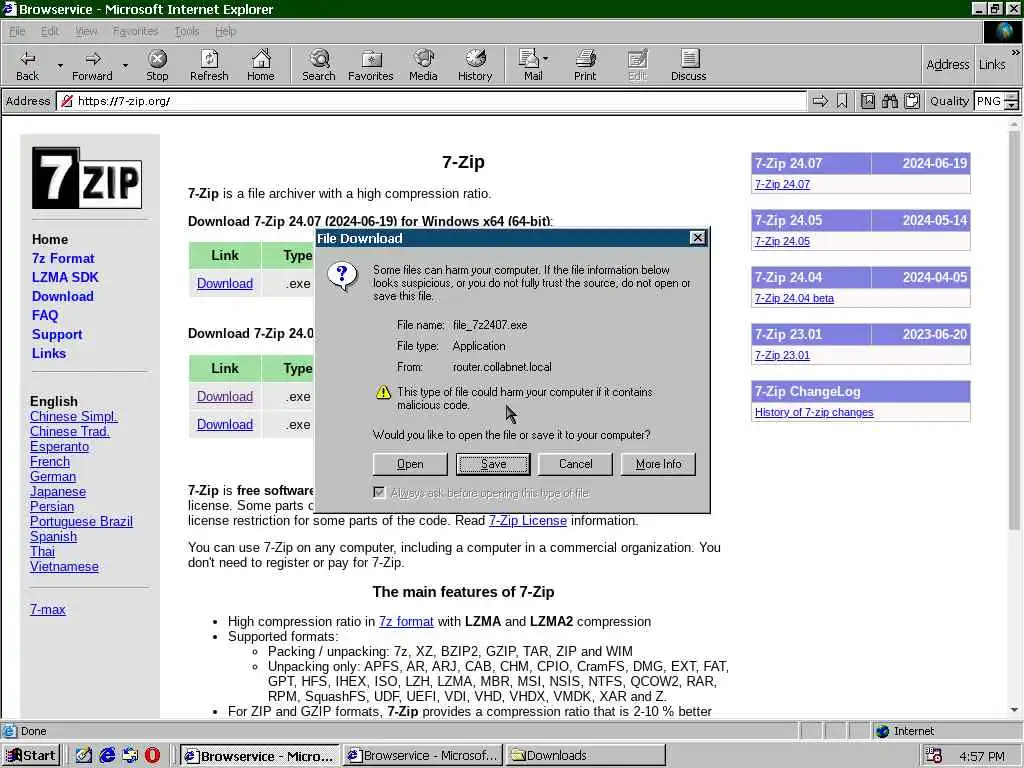Image resolution: width=1024 pixels, height=768 pixels.
Task: Open the LZMA SDK sidebar link
Action: [x=65, y=278]
